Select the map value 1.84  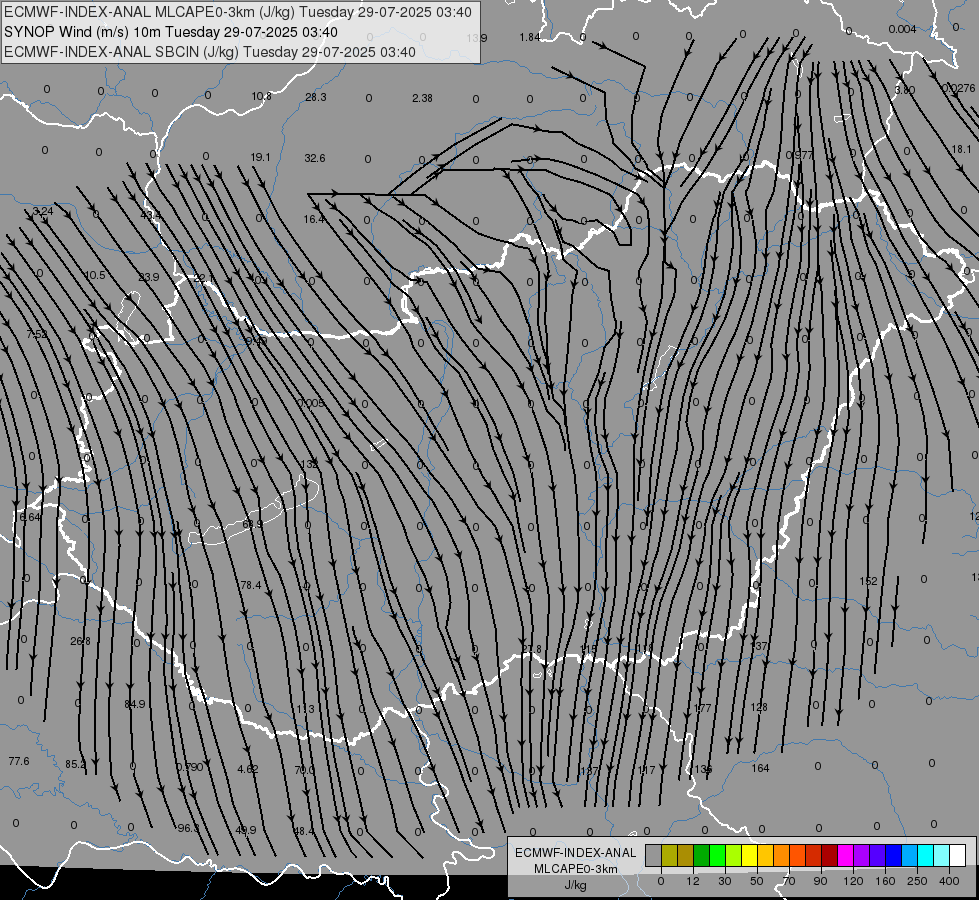pos(529,37)
